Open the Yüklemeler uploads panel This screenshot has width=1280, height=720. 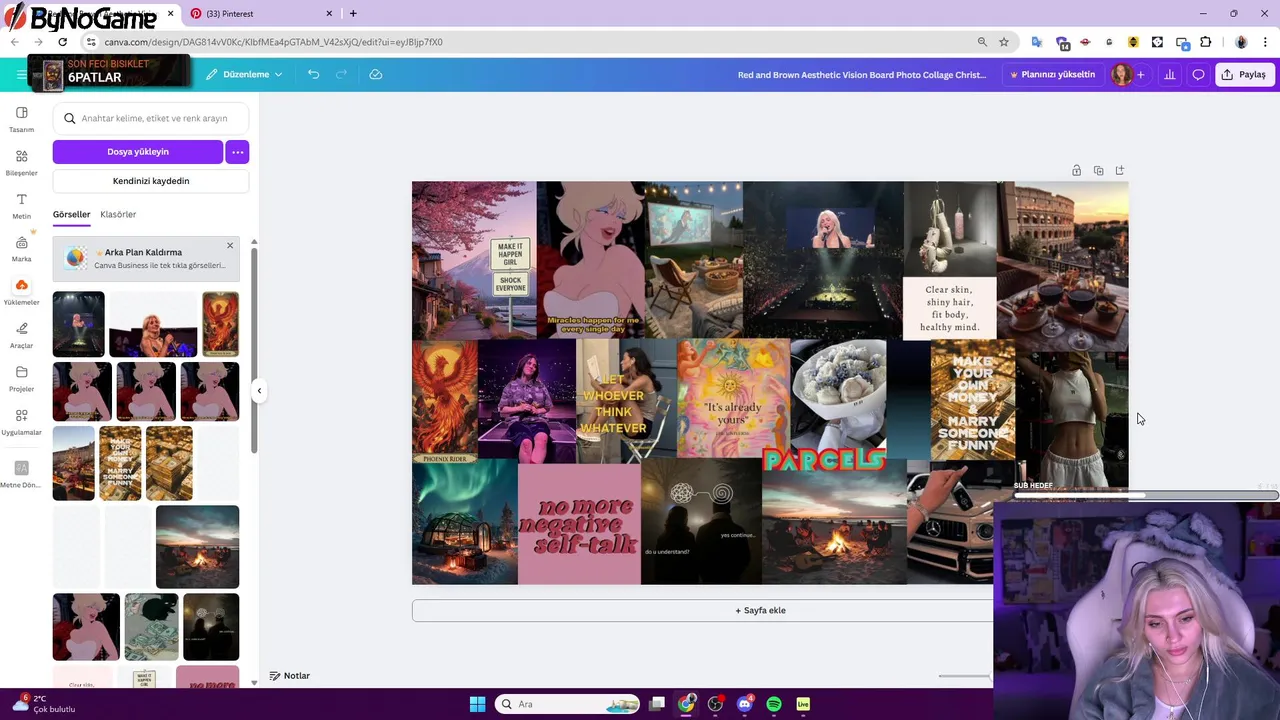point(21,292)
